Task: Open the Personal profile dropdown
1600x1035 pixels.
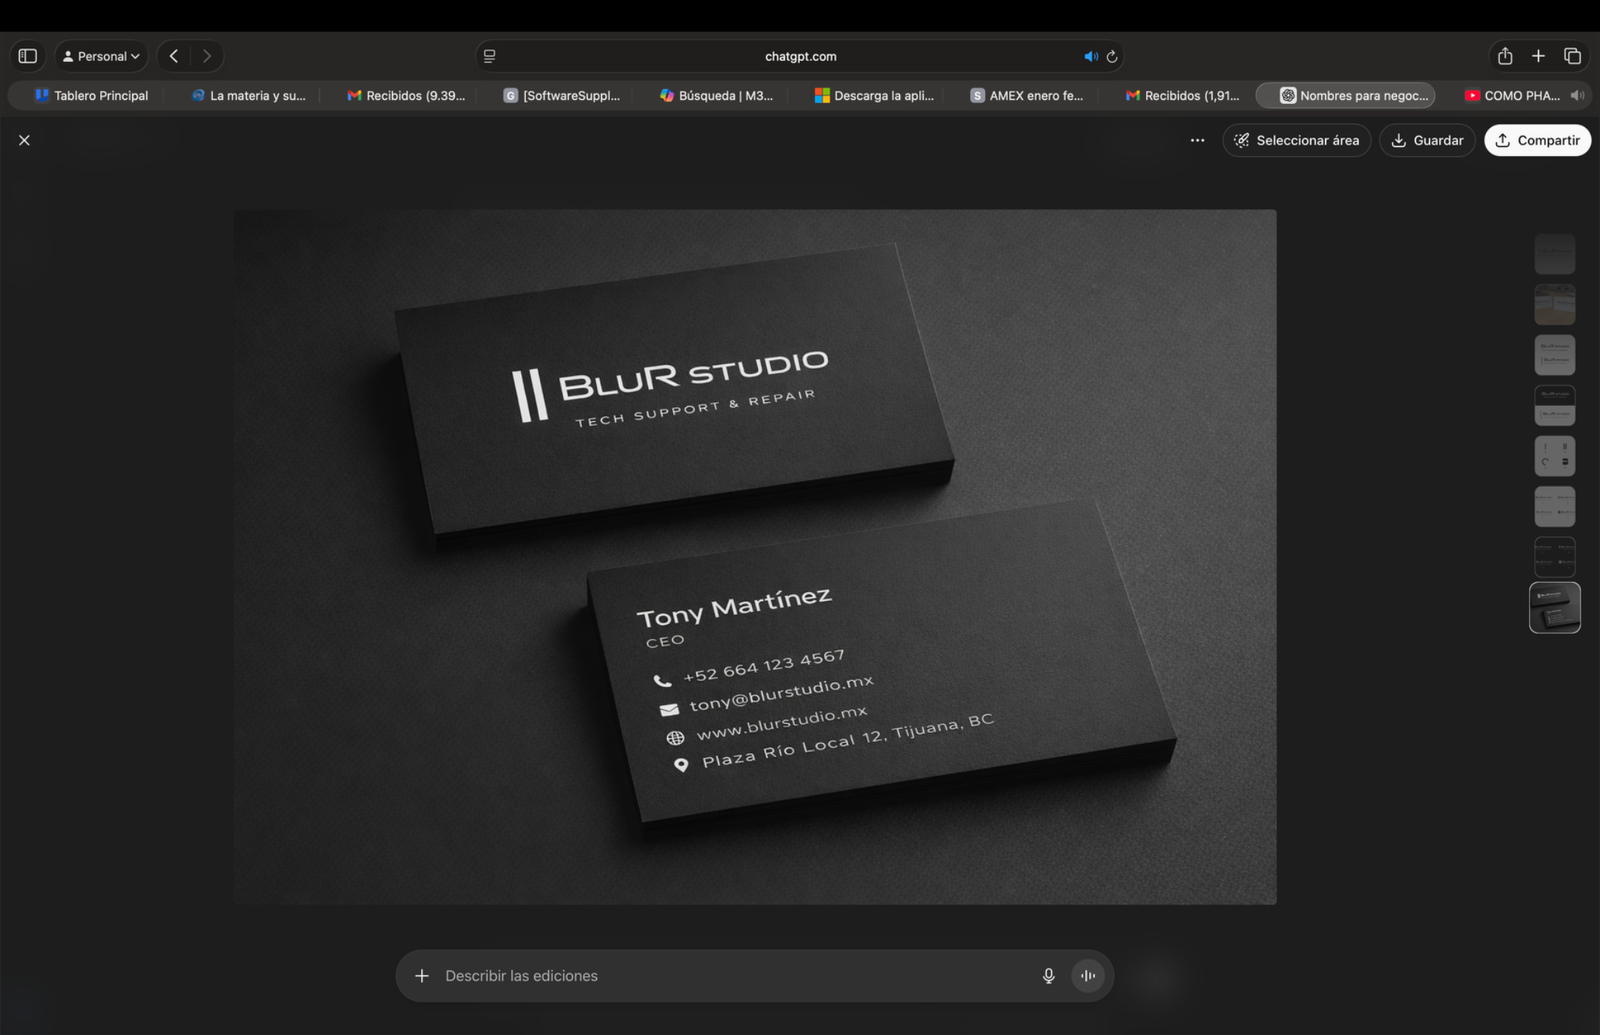Action: tap(100, 56)
